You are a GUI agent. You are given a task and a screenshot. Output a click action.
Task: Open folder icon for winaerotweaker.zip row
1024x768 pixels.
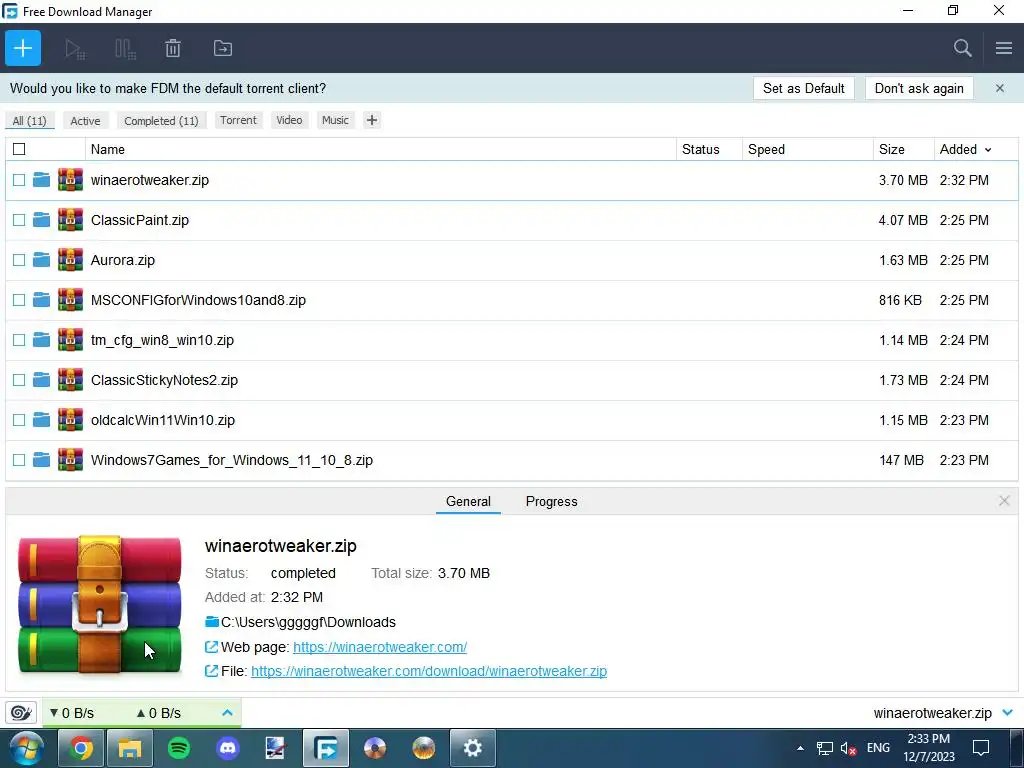42,180
